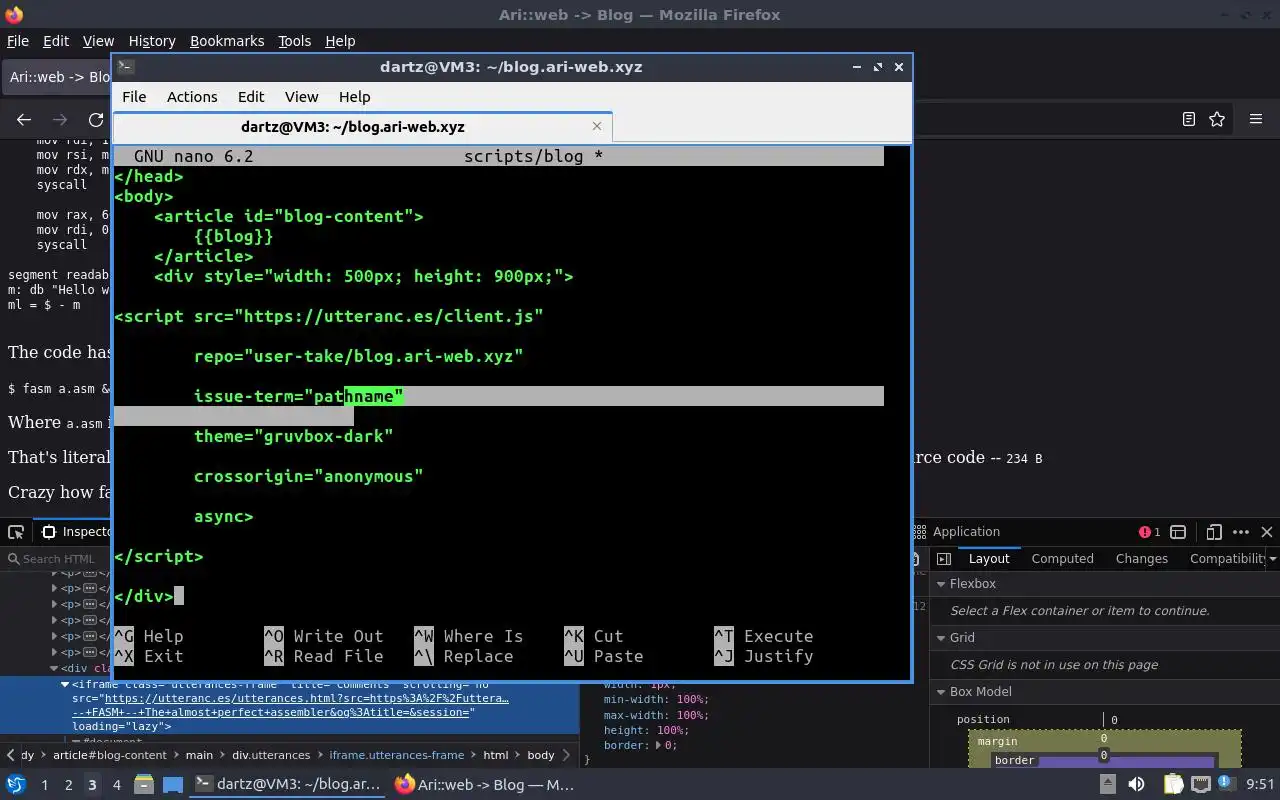Viewport: 1280px width, 800px height.
Task: Select the body breadcrumb
Action: (541, 755)
